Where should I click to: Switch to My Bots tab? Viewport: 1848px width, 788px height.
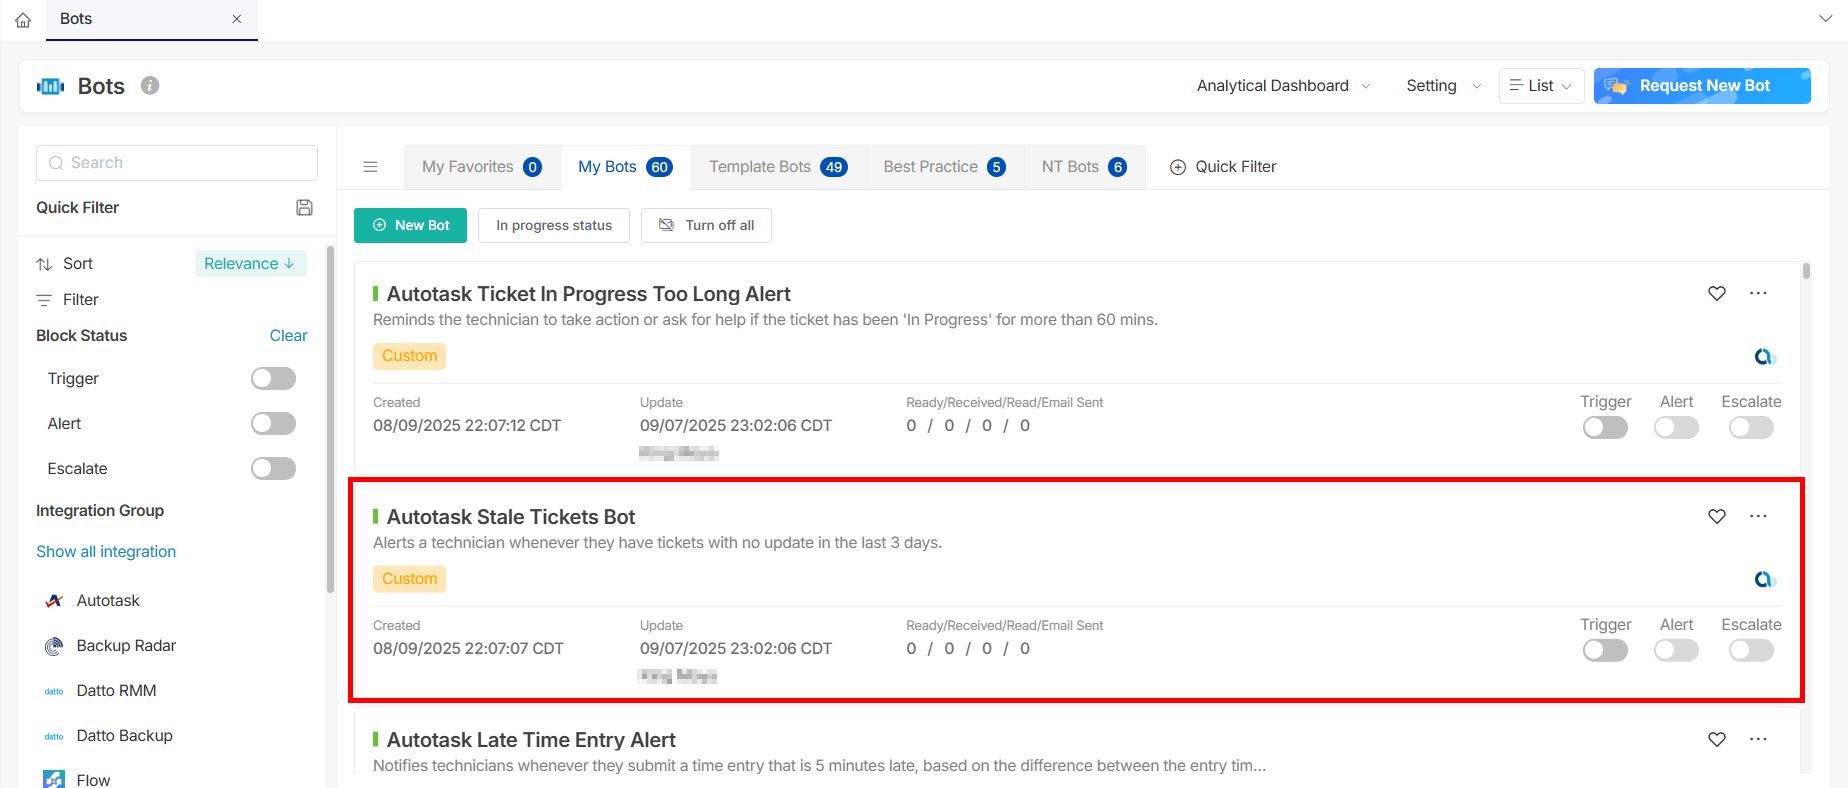pyautogui.click(x=625, y=167)
